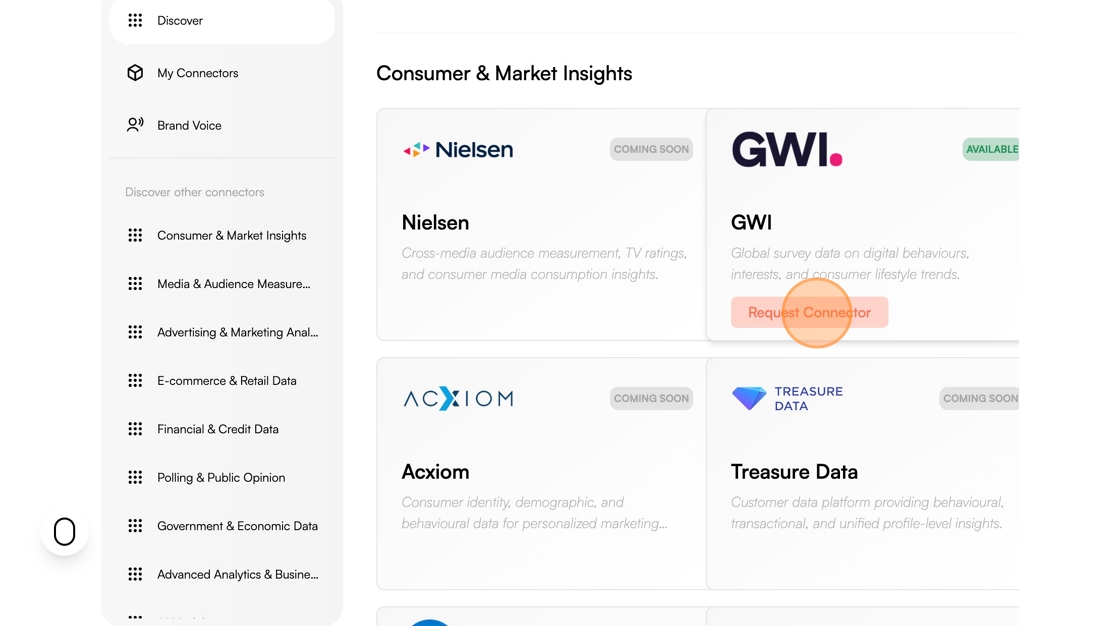Open the Acxiom connector card

[x=541, y=473]
